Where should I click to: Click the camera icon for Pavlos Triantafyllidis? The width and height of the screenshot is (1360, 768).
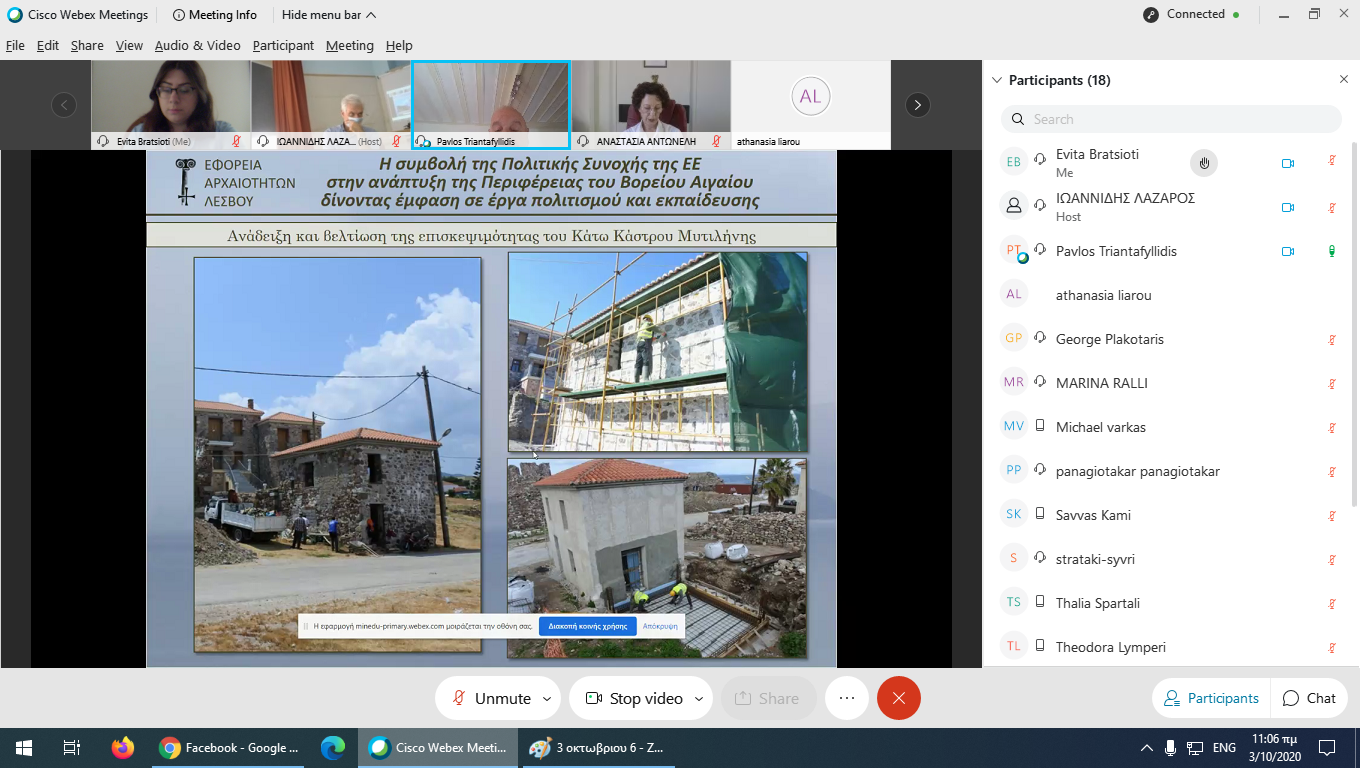click(x=1288, y=252)
